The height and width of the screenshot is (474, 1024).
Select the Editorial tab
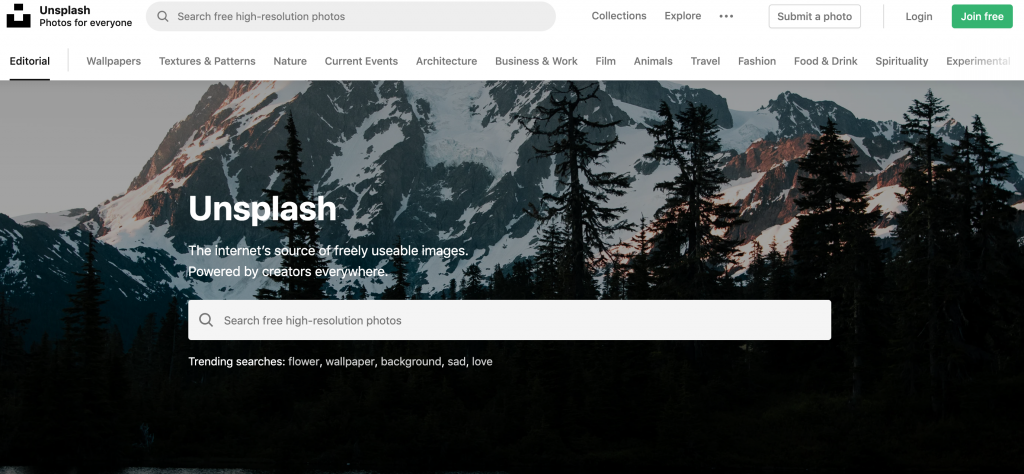[x=29, y=61]
